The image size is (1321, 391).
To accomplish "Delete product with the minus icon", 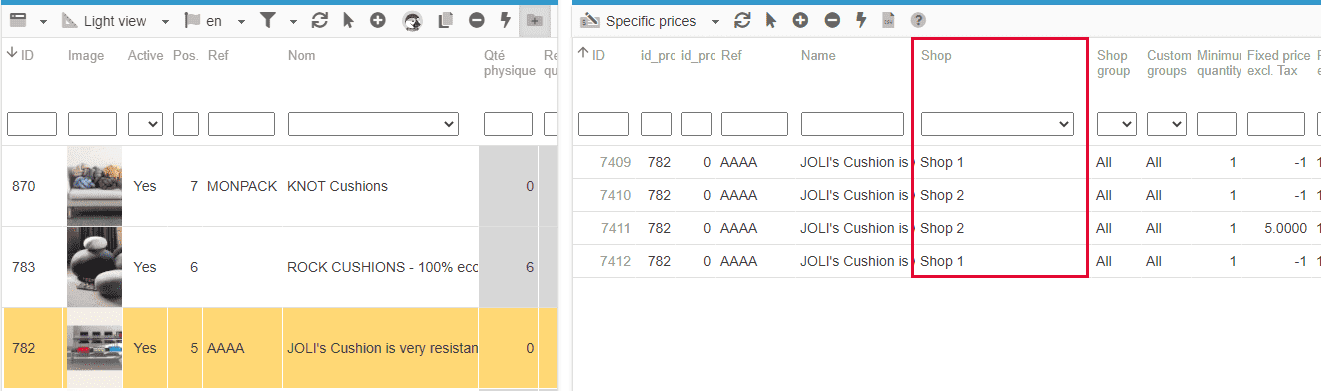I will (x=477, y=20).
